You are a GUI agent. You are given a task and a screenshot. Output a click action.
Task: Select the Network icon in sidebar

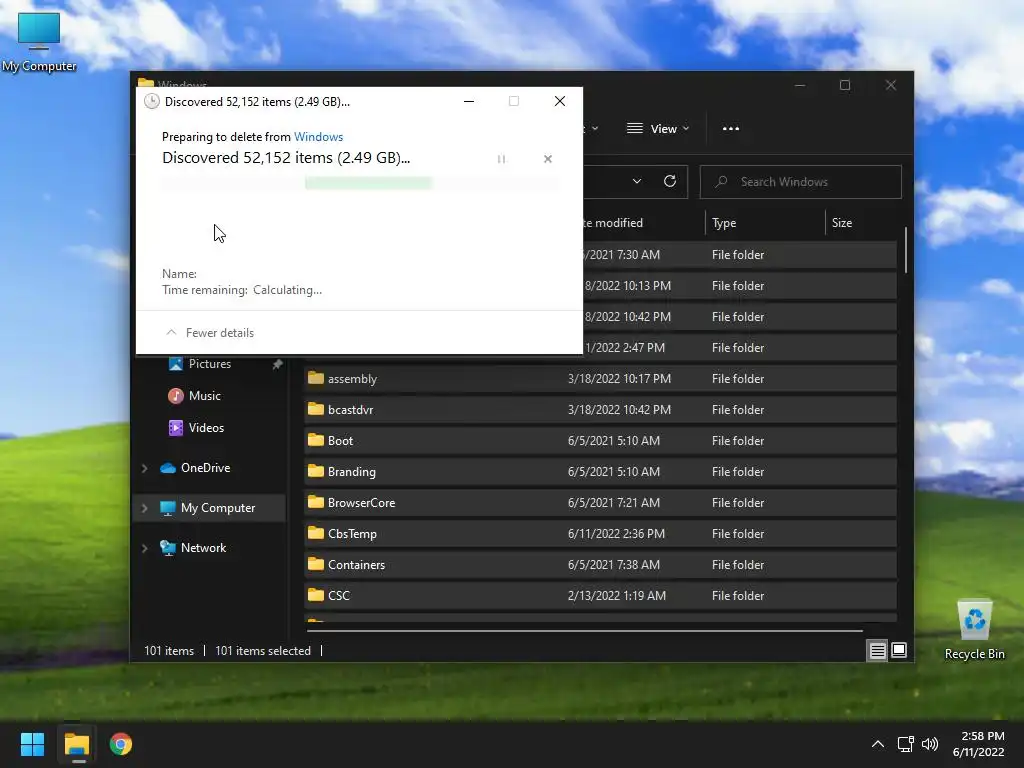pos(168,548)
